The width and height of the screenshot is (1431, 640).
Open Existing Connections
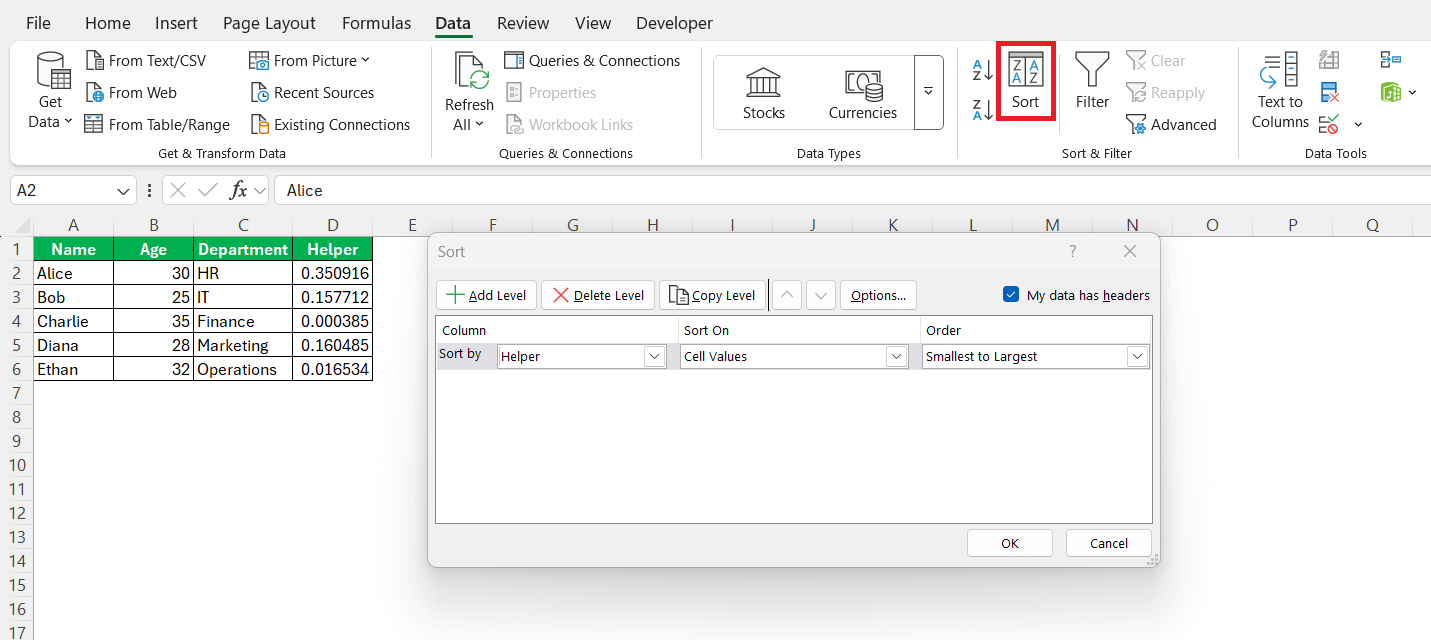(x=330, y=125)
